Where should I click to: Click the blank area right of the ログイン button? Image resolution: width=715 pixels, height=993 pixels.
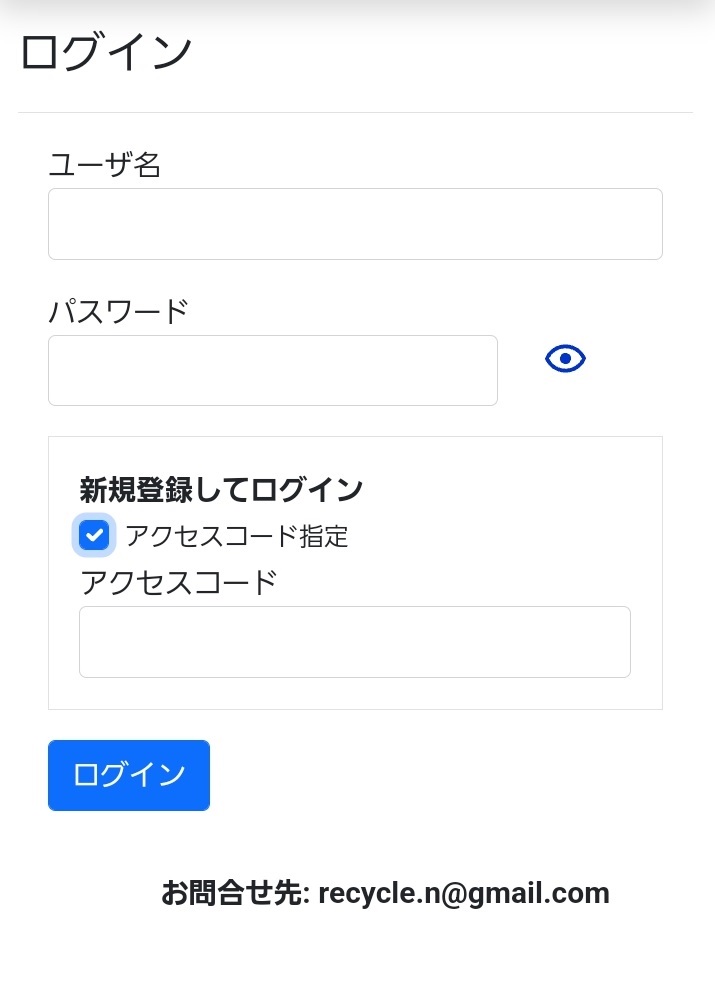(x=450, y=775)
